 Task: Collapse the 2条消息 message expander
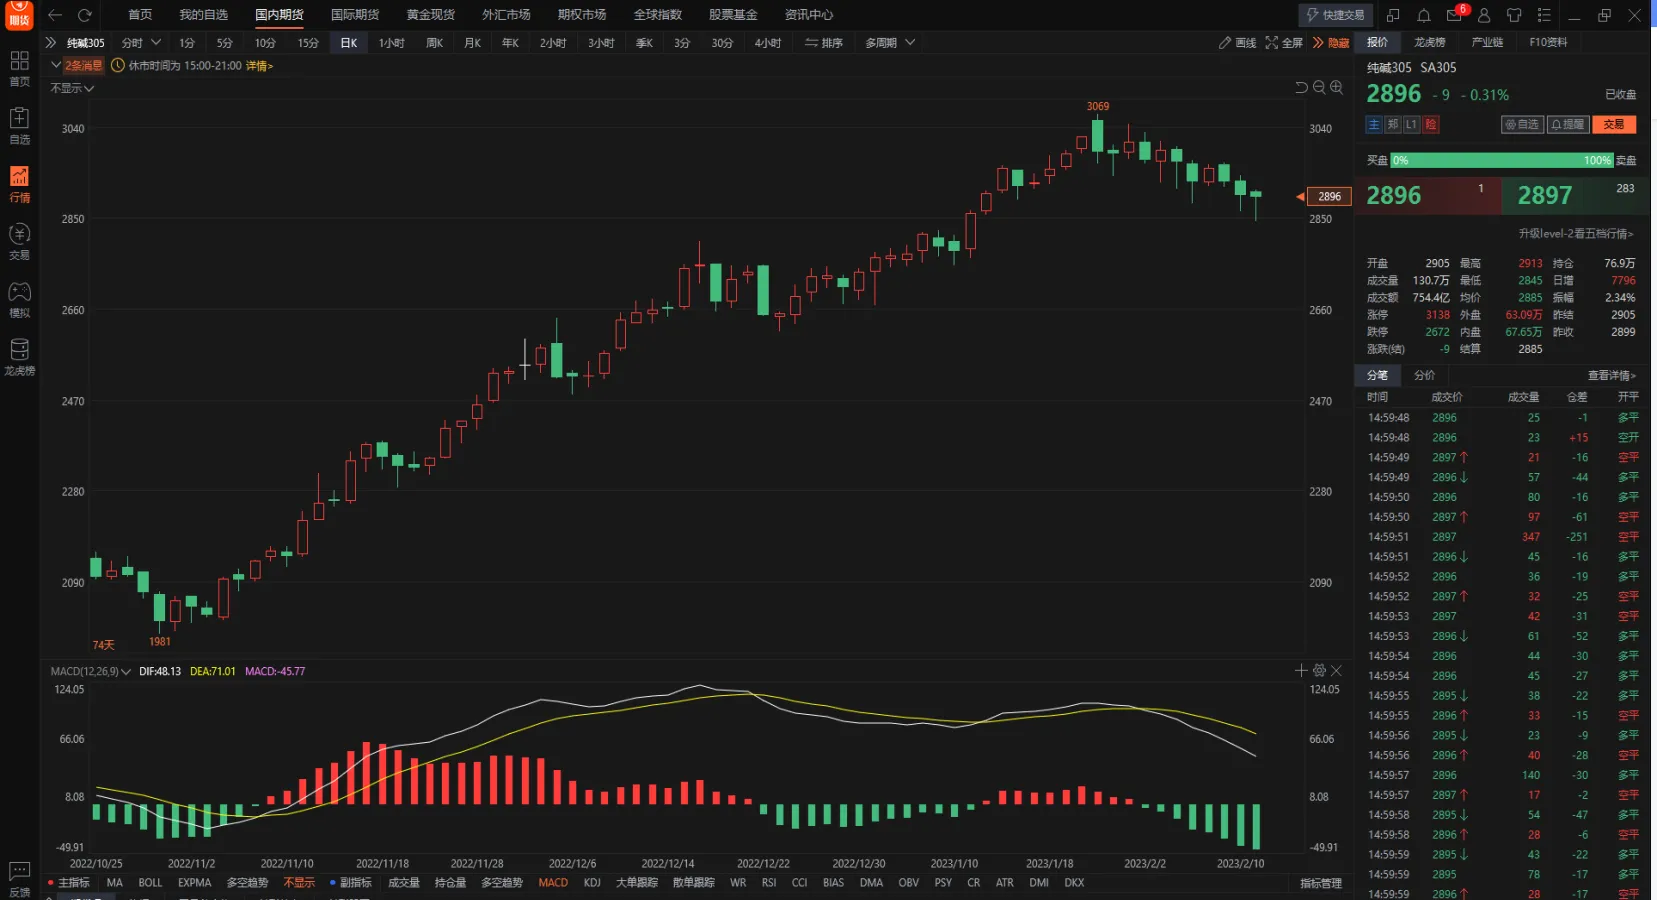click(x=76, y=66)
